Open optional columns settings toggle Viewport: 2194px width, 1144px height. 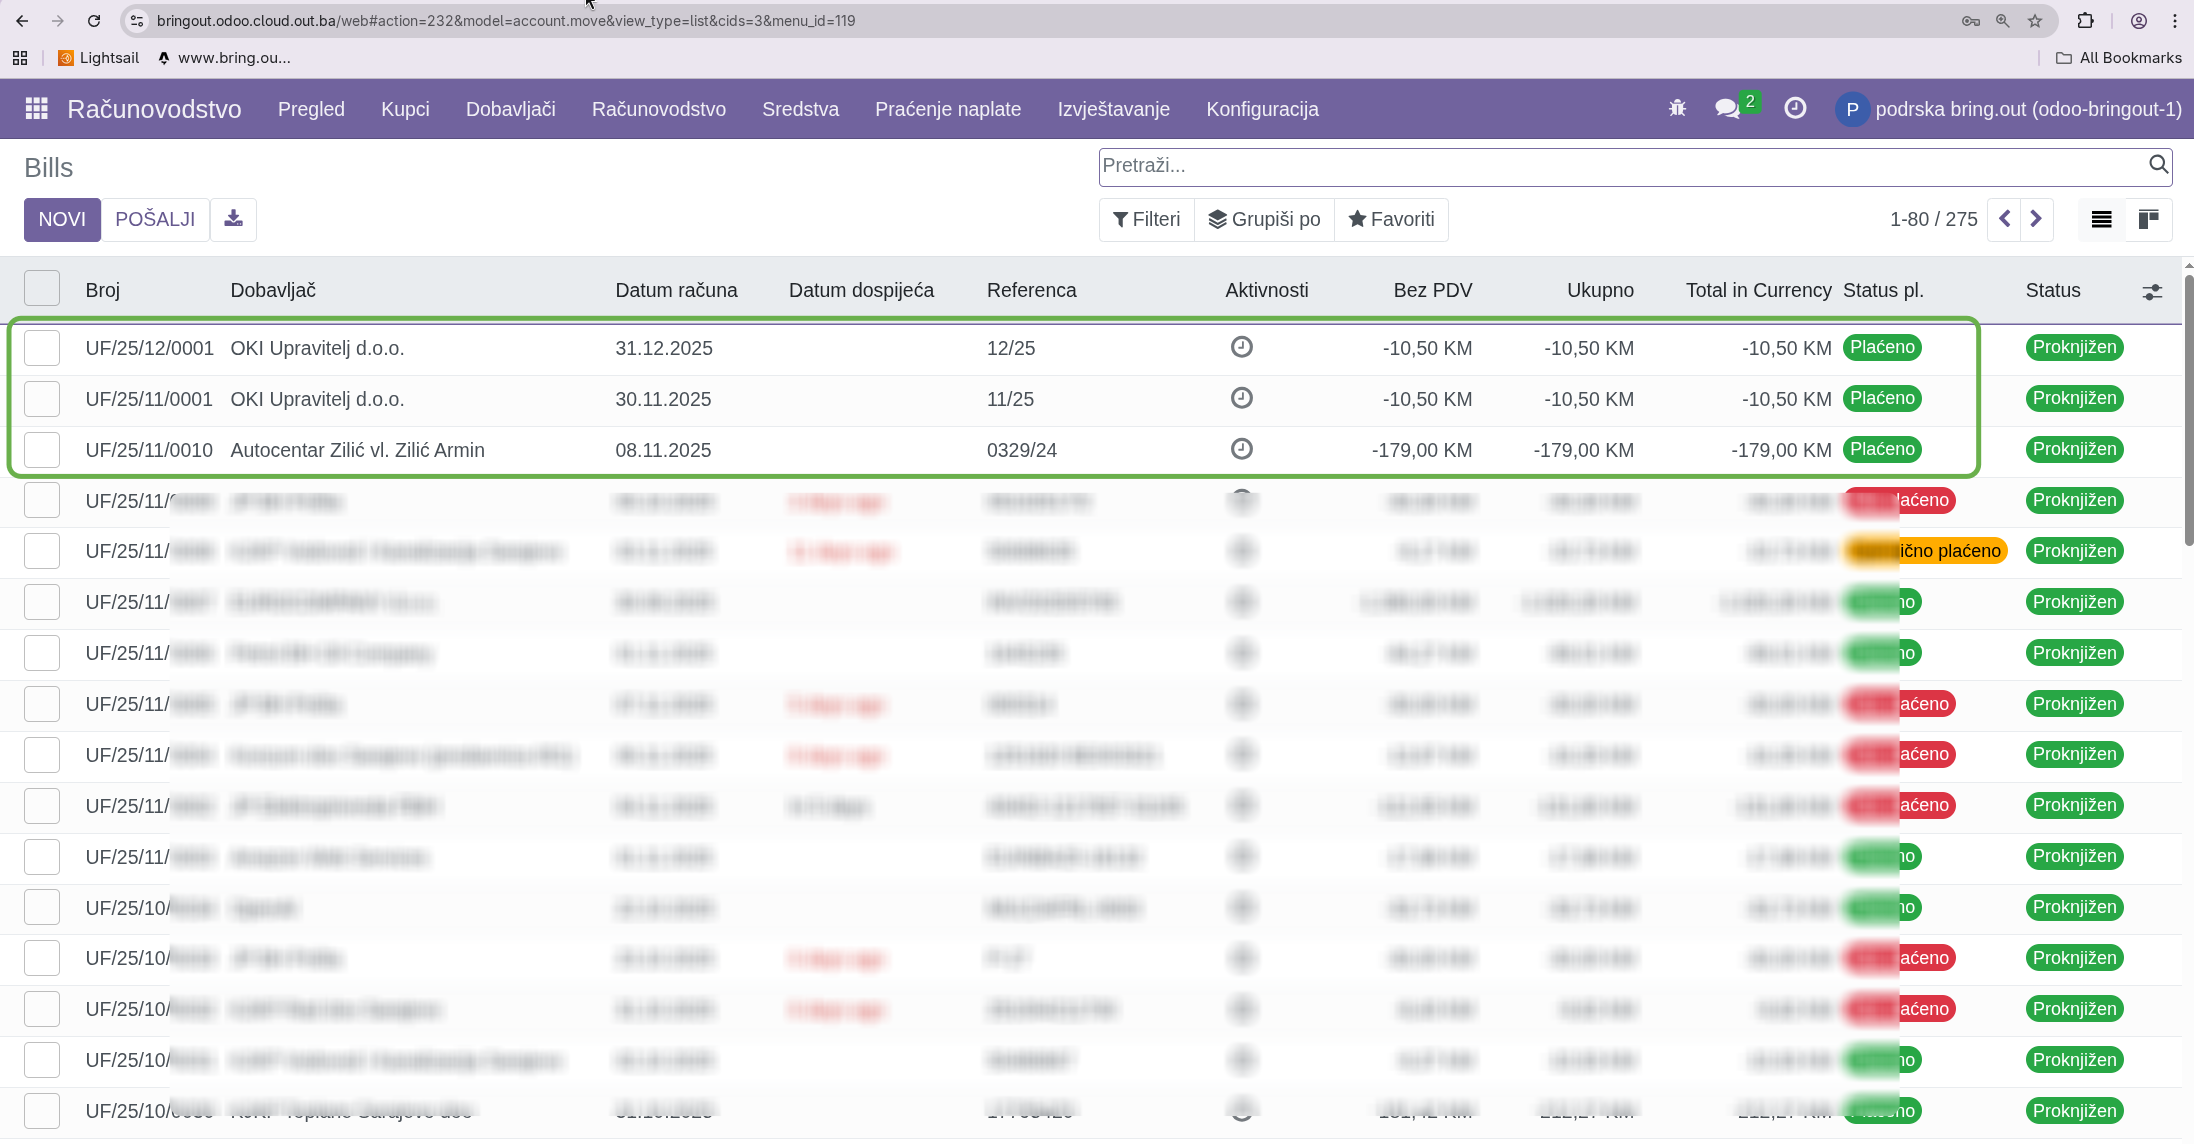(x=2152, y=292)
